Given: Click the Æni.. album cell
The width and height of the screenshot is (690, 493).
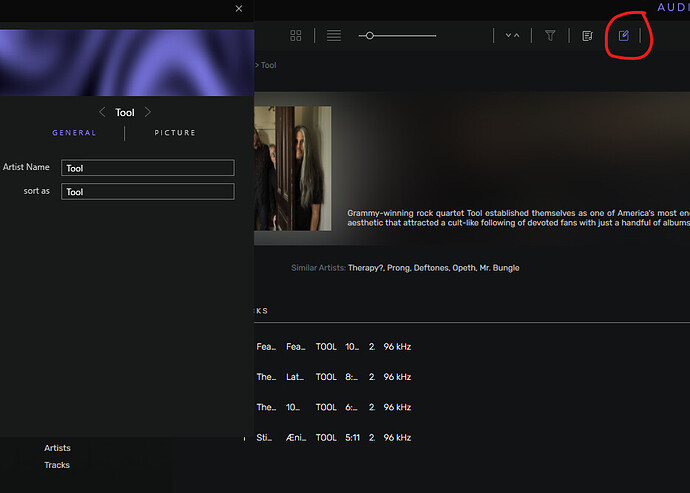Looking at the screenshot, I should pos(296,438).
